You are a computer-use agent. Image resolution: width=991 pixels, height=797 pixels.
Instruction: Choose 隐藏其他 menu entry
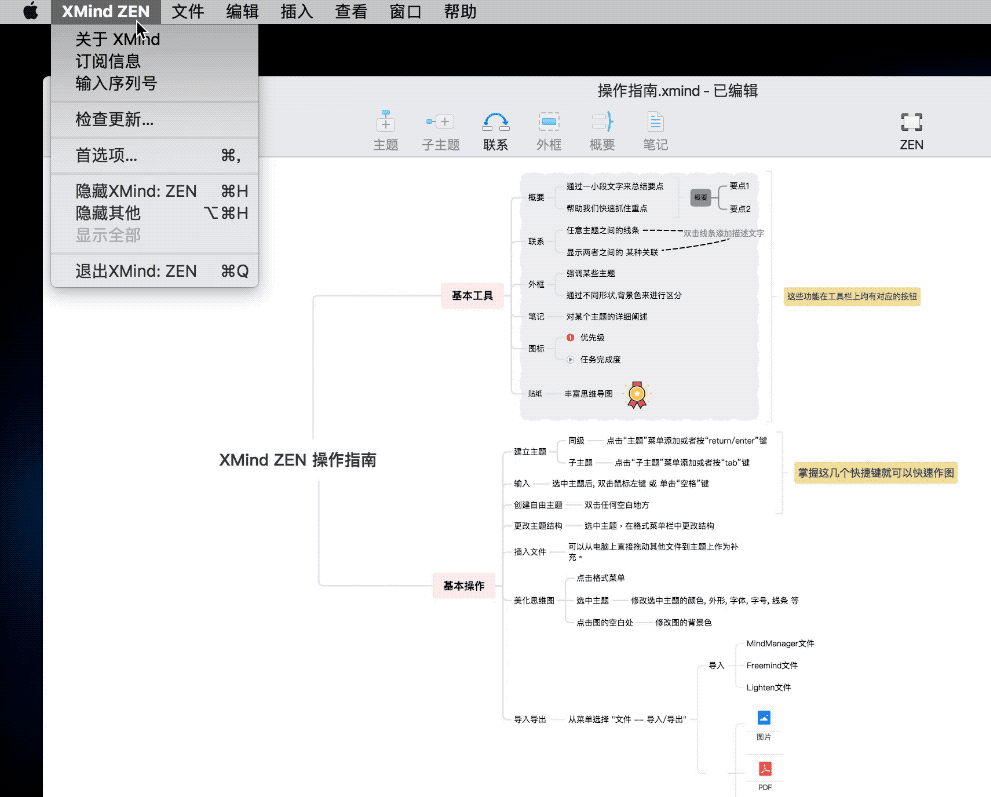tap(154, 213)
